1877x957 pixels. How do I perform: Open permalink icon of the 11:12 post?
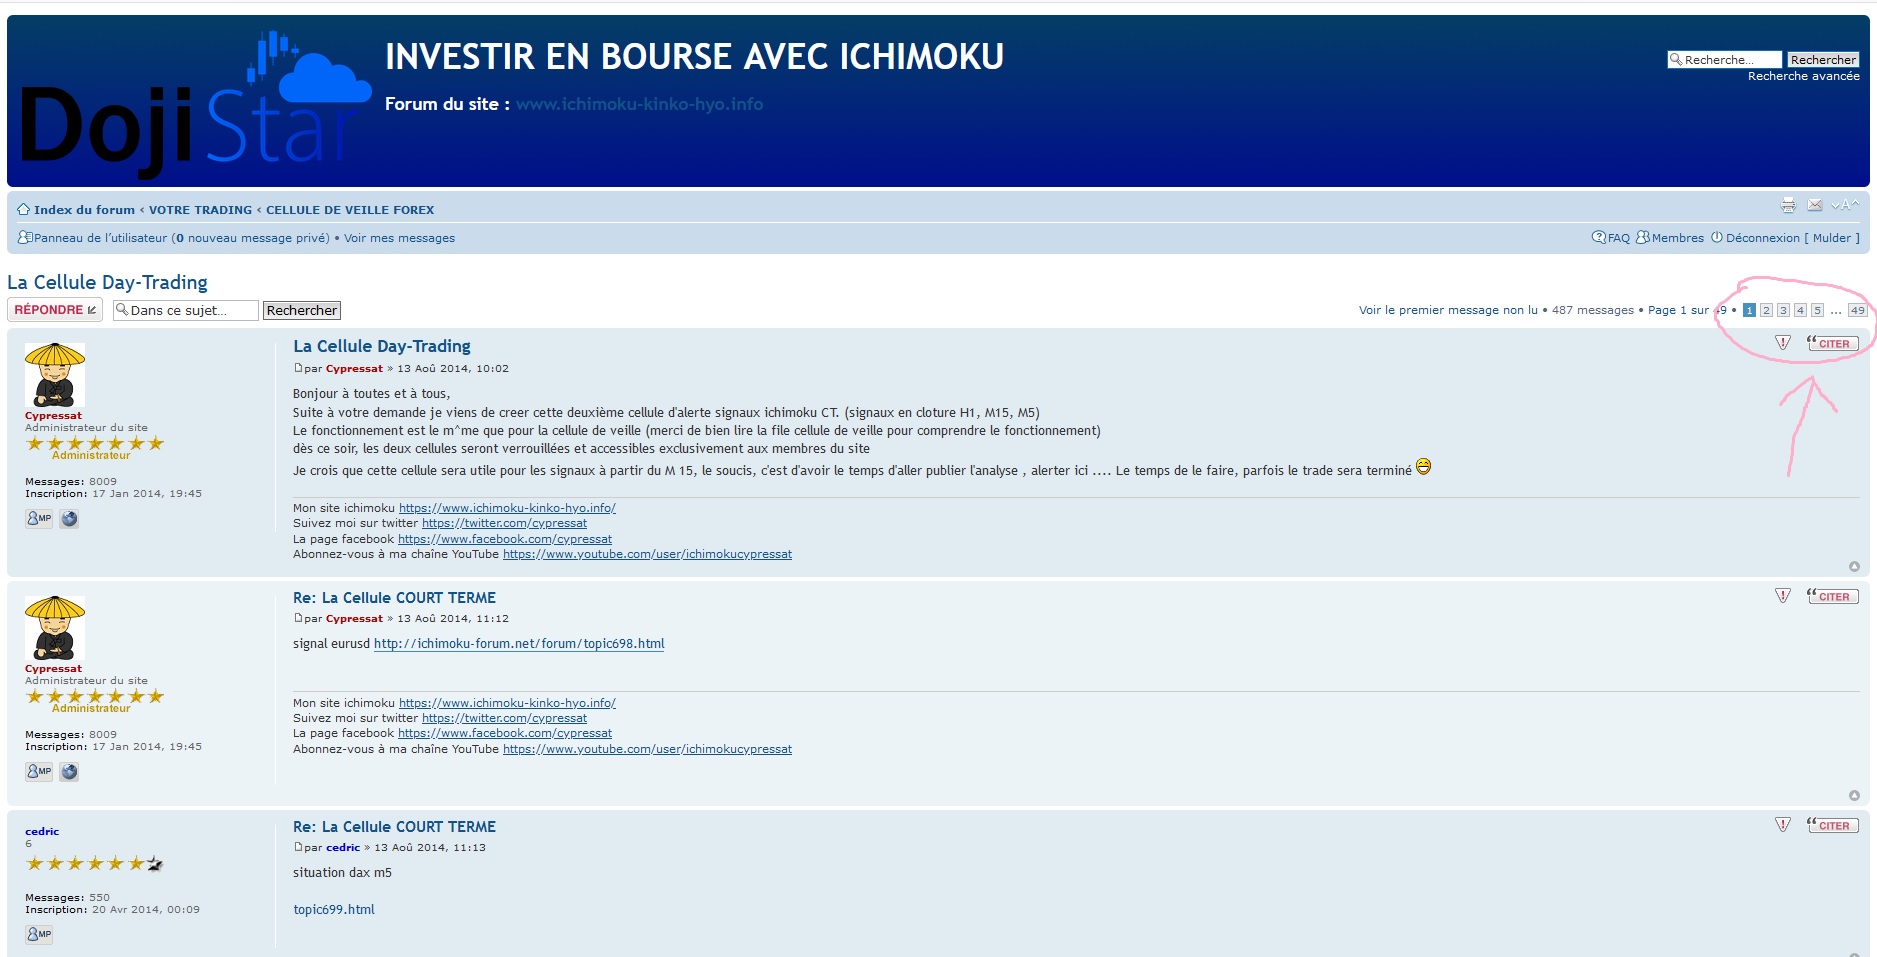[298, 618]
